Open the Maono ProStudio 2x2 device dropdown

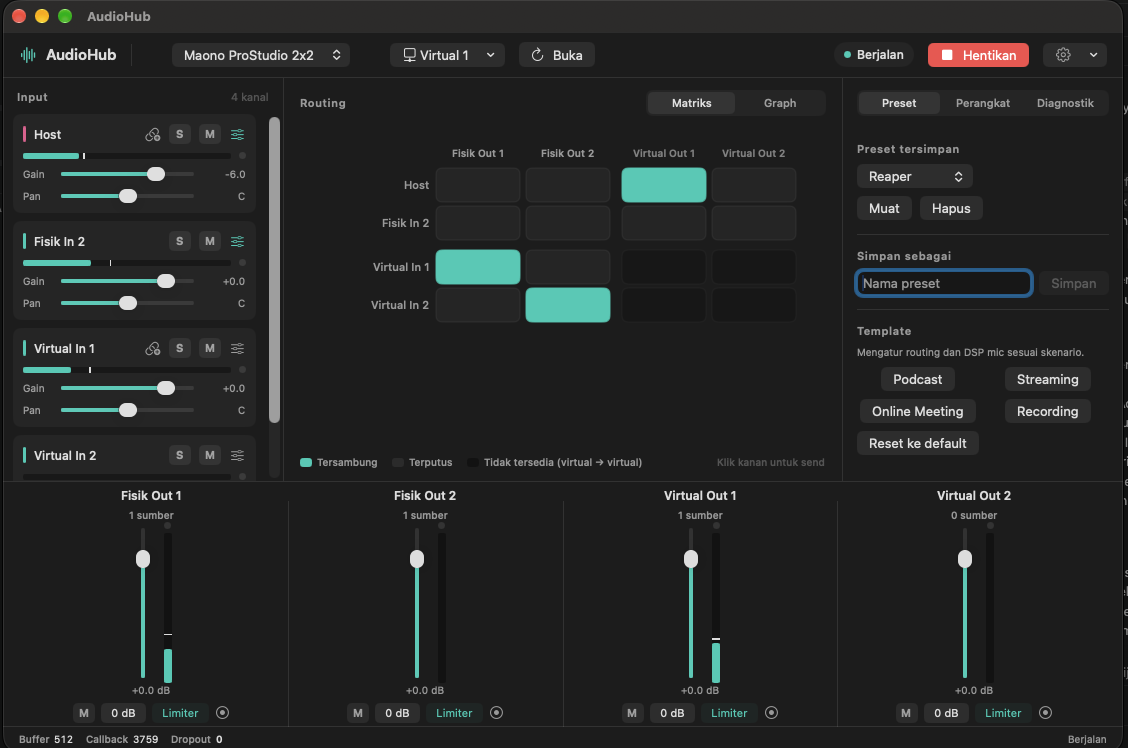pyautogui.click(x=260, y=55)
